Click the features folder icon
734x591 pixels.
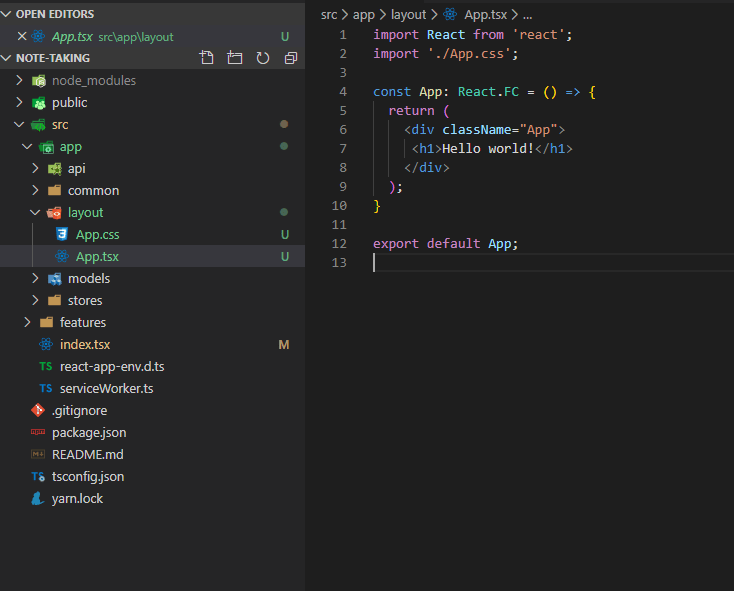[x=46, y=322]
